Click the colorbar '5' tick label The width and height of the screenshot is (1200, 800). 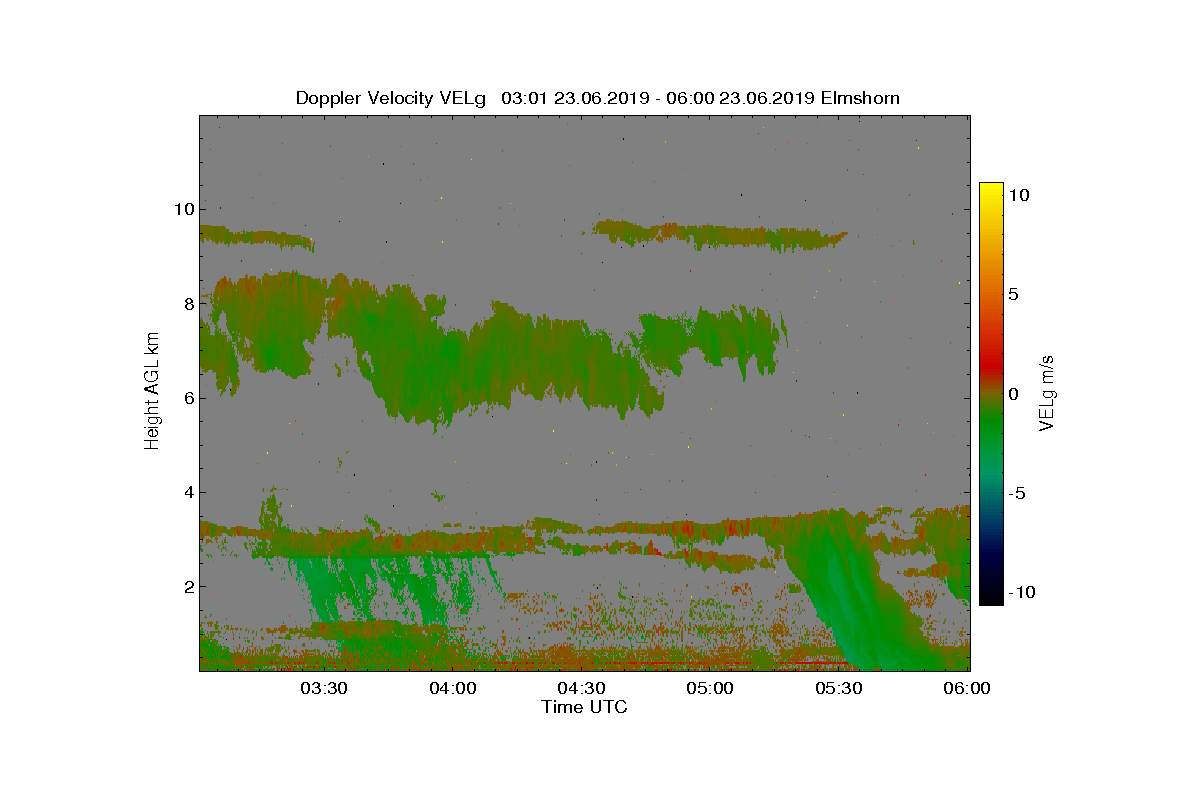[x=1015, y=294]
